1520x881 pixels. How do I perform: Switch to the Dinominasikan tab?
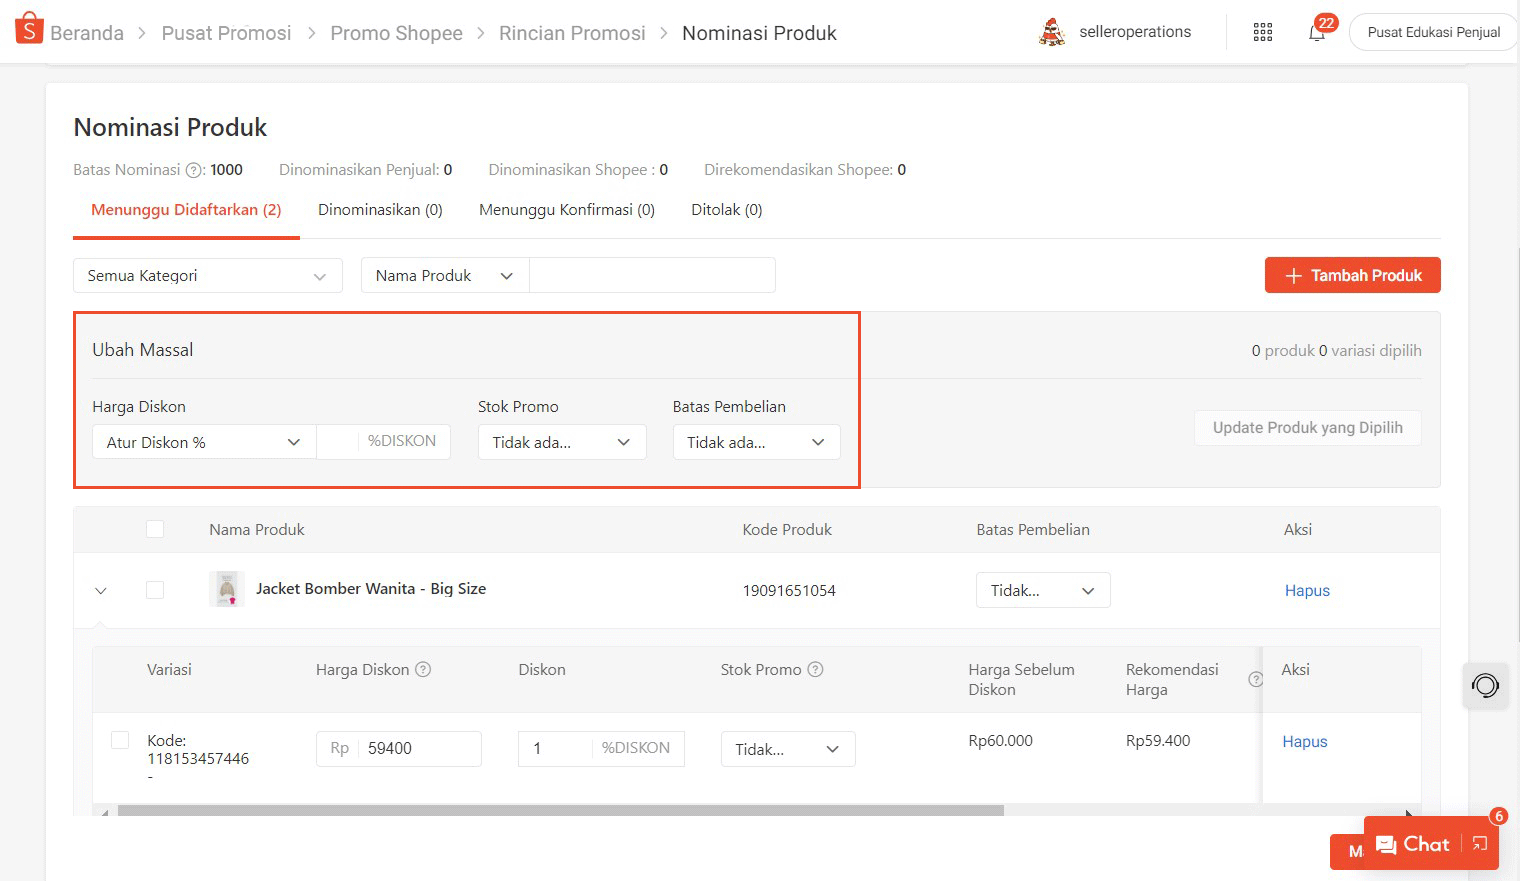tap(380, 210)
